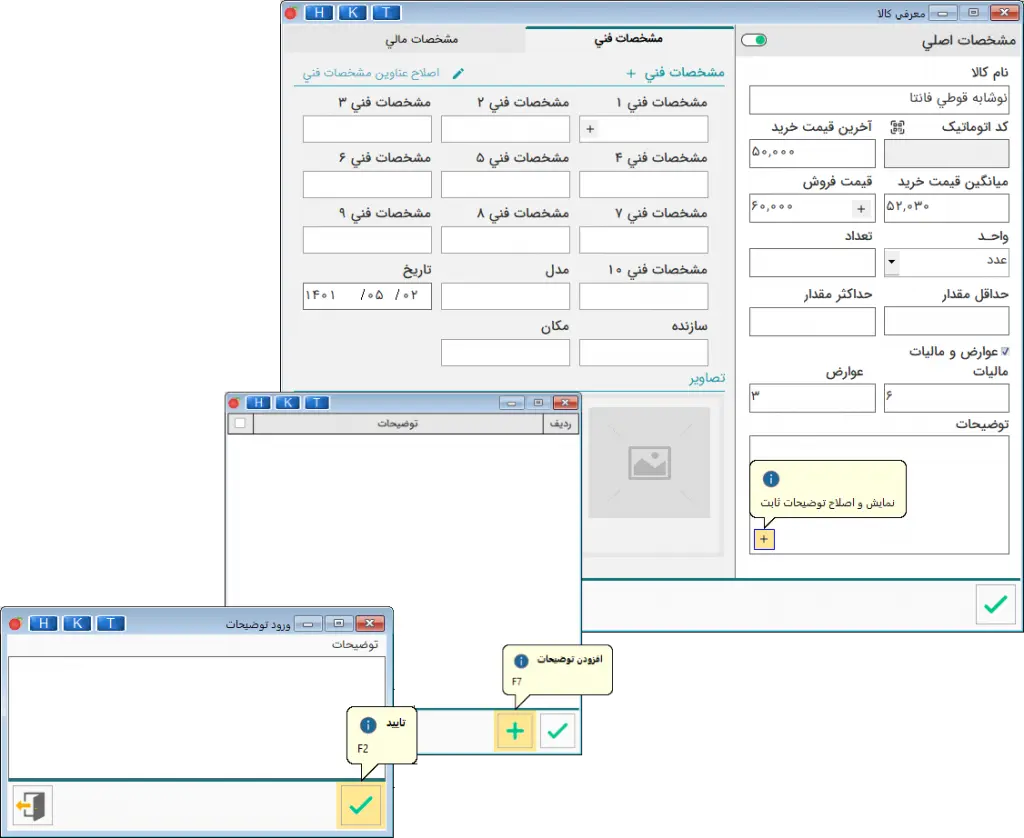This screenshot has width=1024, height=838.
Task: Expand مشخصات فنی section with plus
Action: (x=631, y=73)
